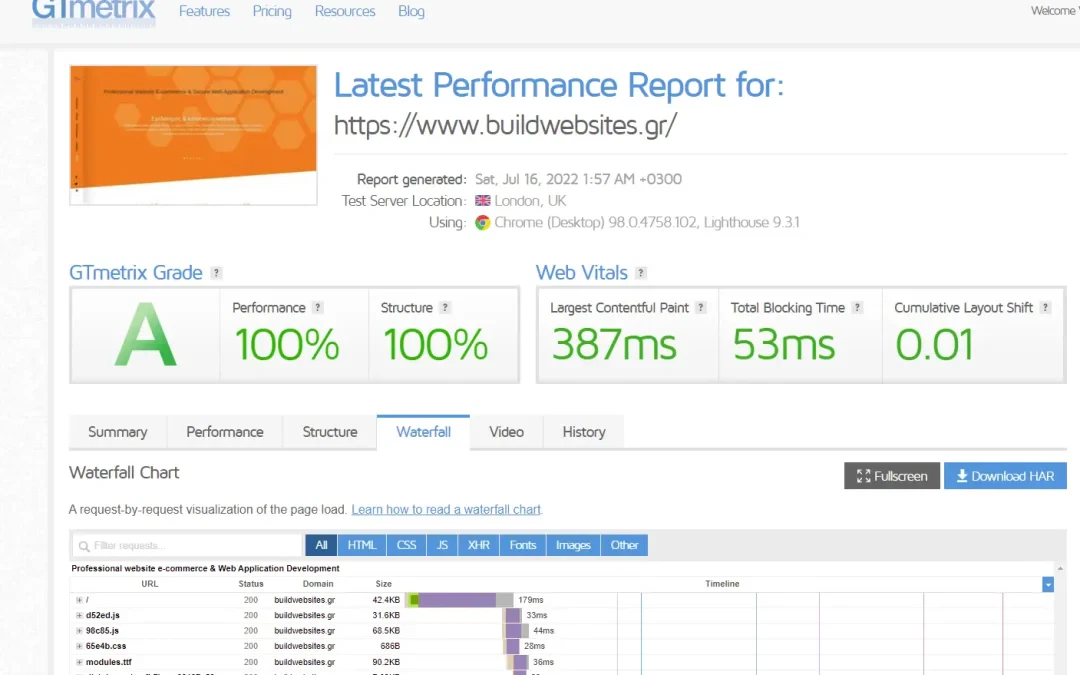Image resolution: width=1080 pixels, height=675 pixels.
Task: Open Largest Contentful Paint help icon
Action: pyautogui.click(x=701, y=308)
